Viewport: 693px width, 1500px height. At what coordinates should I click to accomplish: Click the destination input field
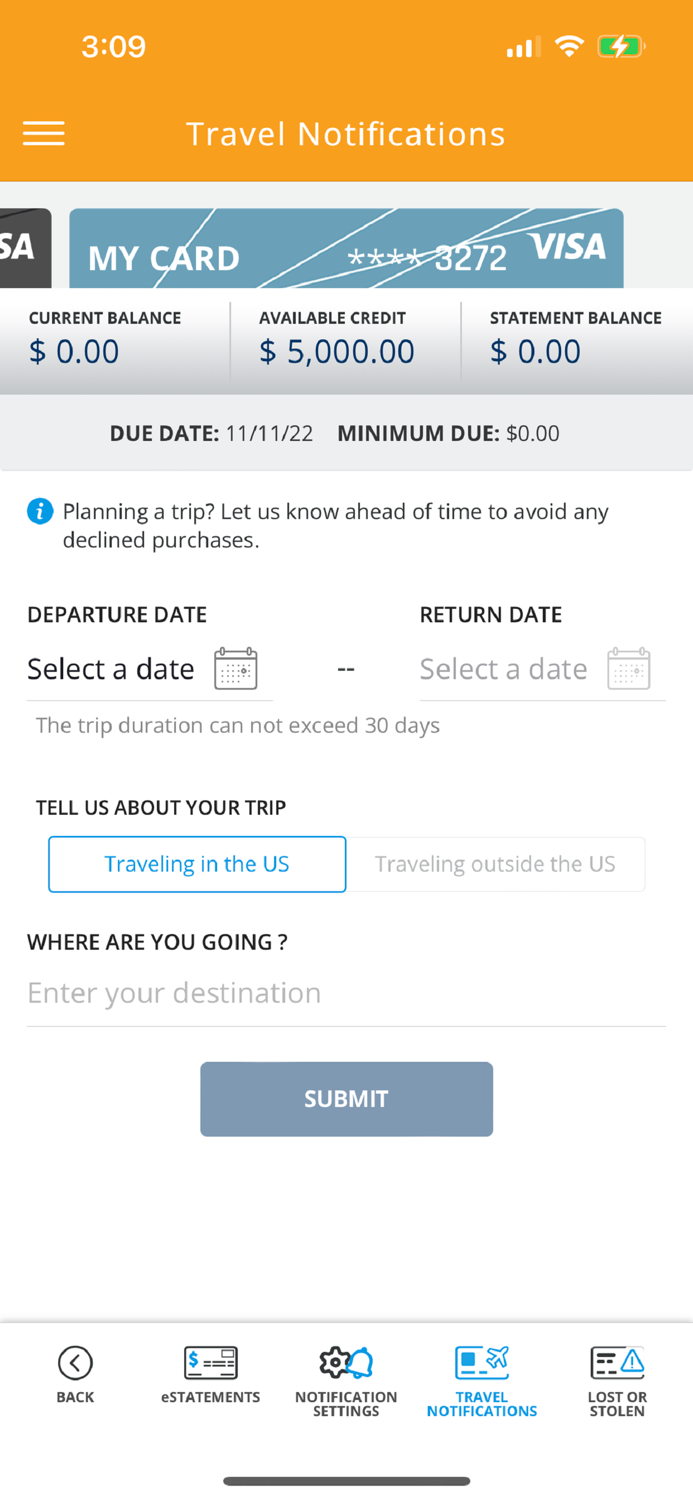click(x=346, y=993)
